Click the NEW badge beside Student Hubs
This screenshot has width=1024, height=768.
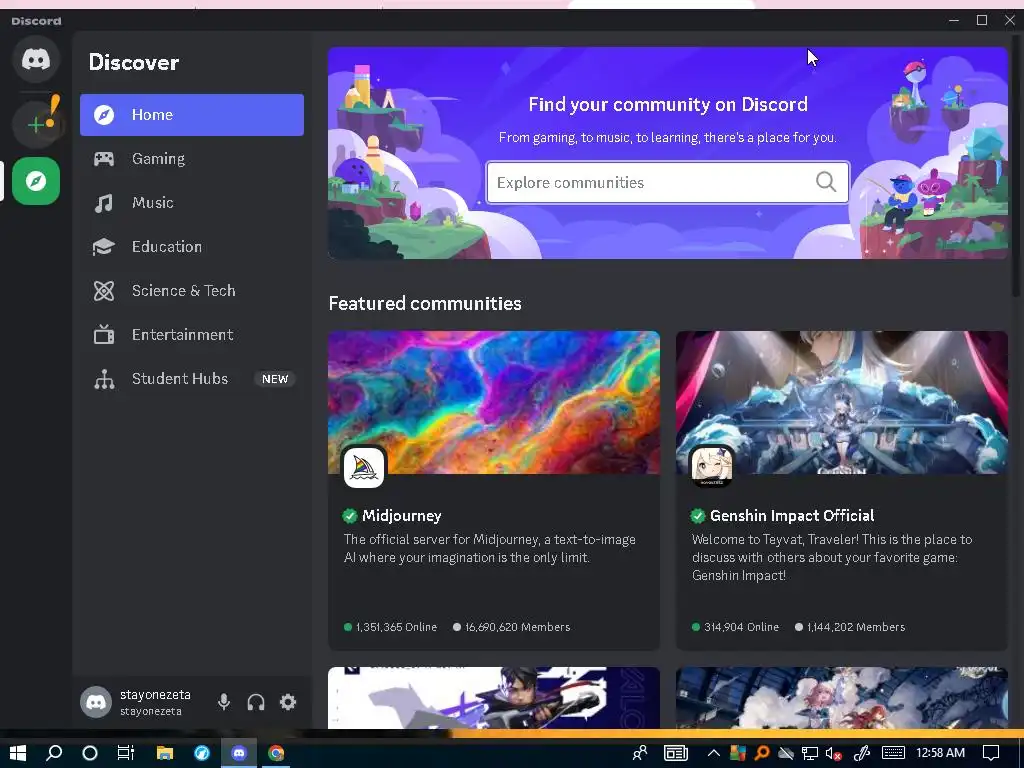(275, 379)
